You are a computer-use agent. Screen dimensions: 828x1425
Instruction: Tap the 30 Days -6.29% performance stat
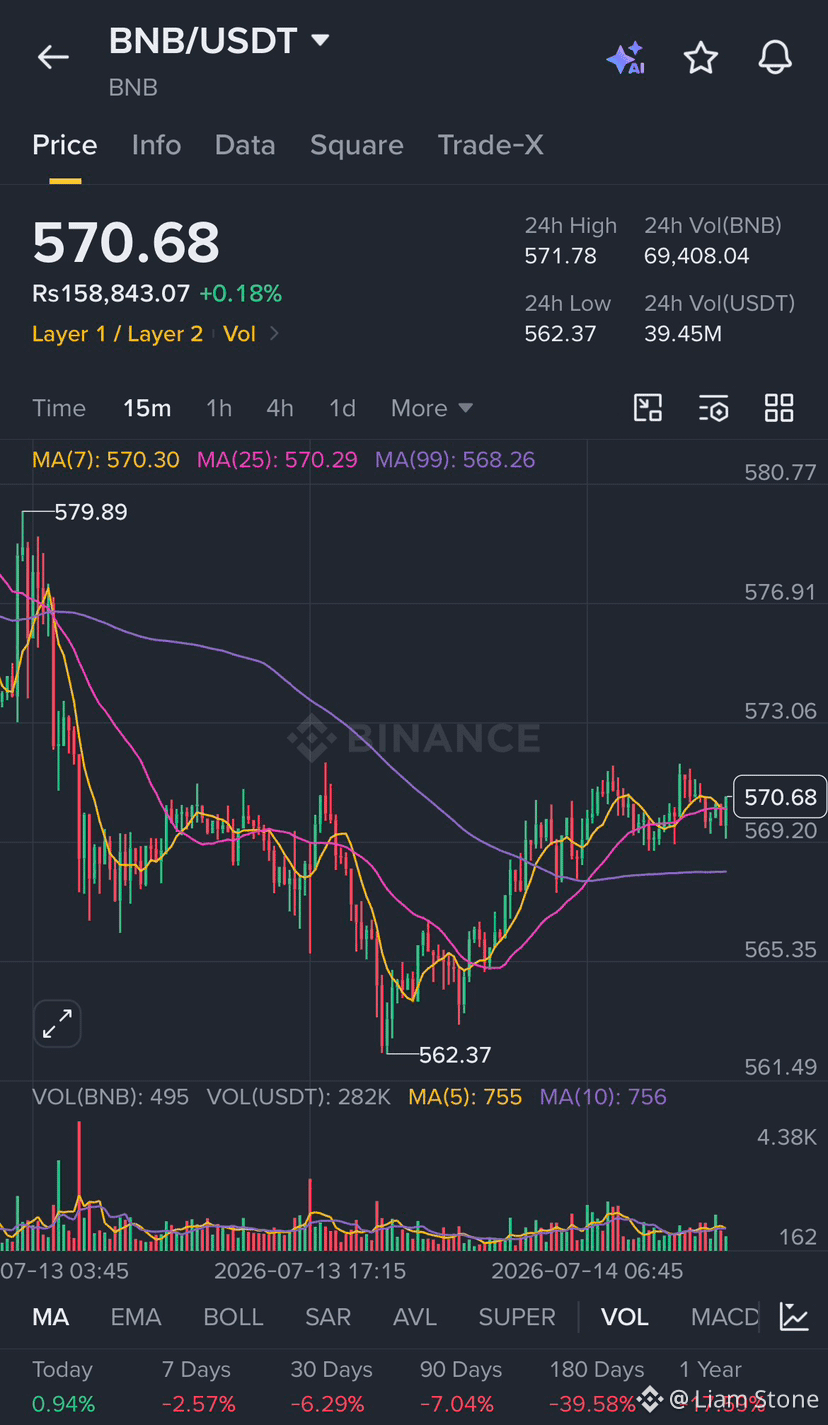331,1387
